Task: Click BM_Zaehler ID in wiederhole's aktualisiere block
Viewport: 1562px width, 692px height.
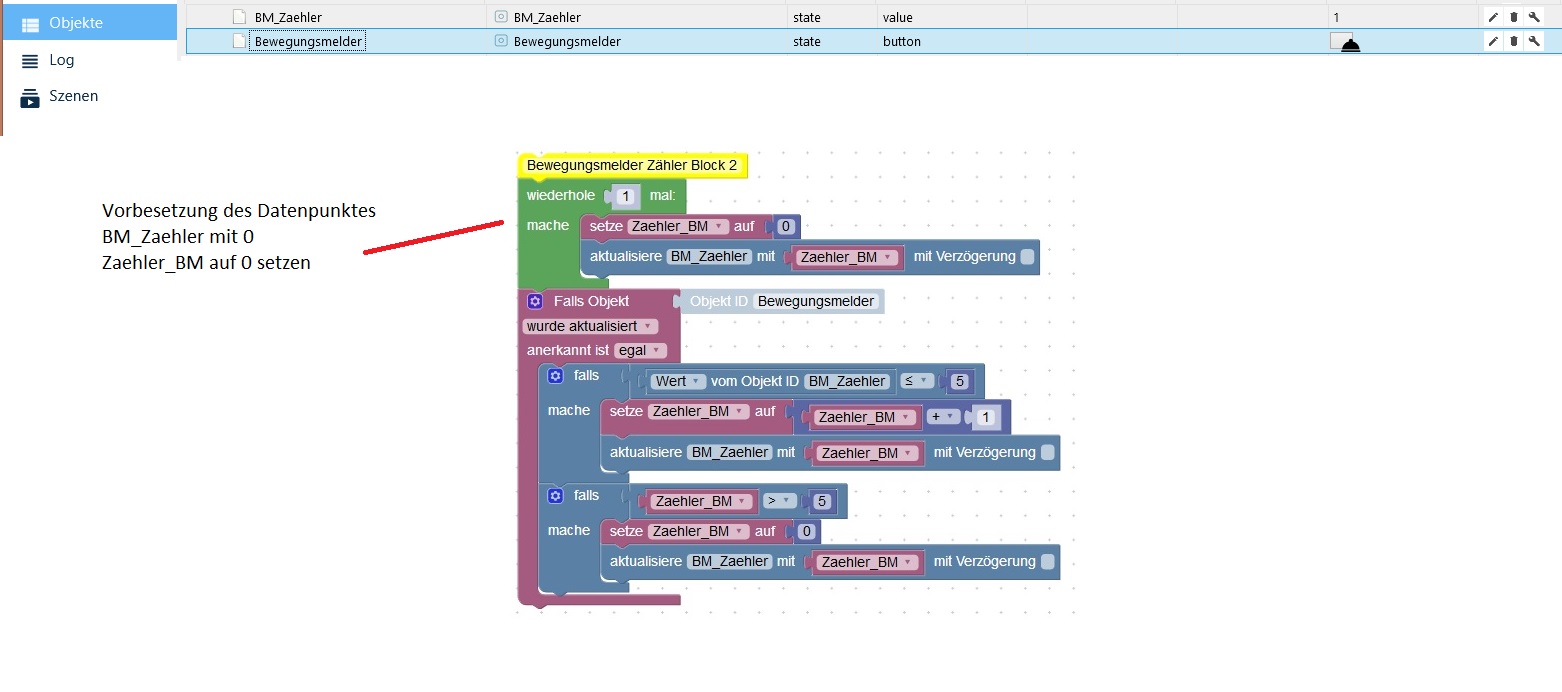Action: click(709, 257)
